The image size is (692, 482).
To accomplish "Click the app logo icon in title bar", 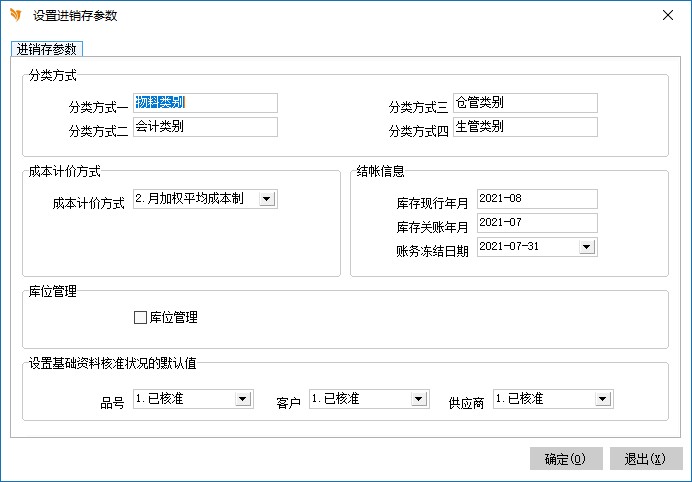I will pos(15,15).
